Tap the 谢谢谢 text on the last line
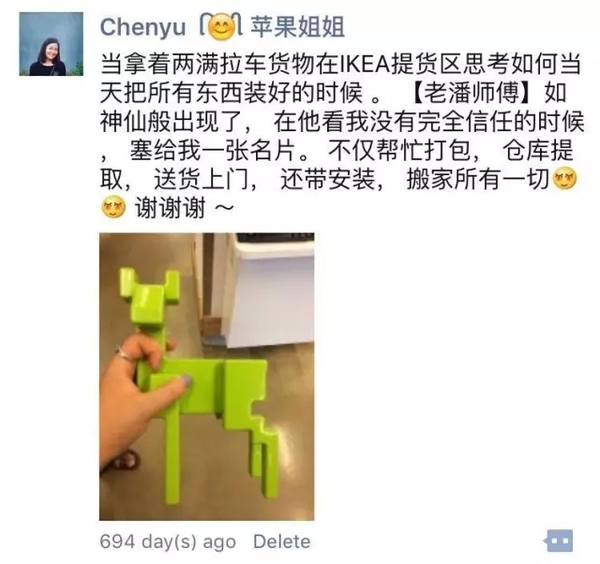Viewport: 600px width, 564px height. point(171,208)
